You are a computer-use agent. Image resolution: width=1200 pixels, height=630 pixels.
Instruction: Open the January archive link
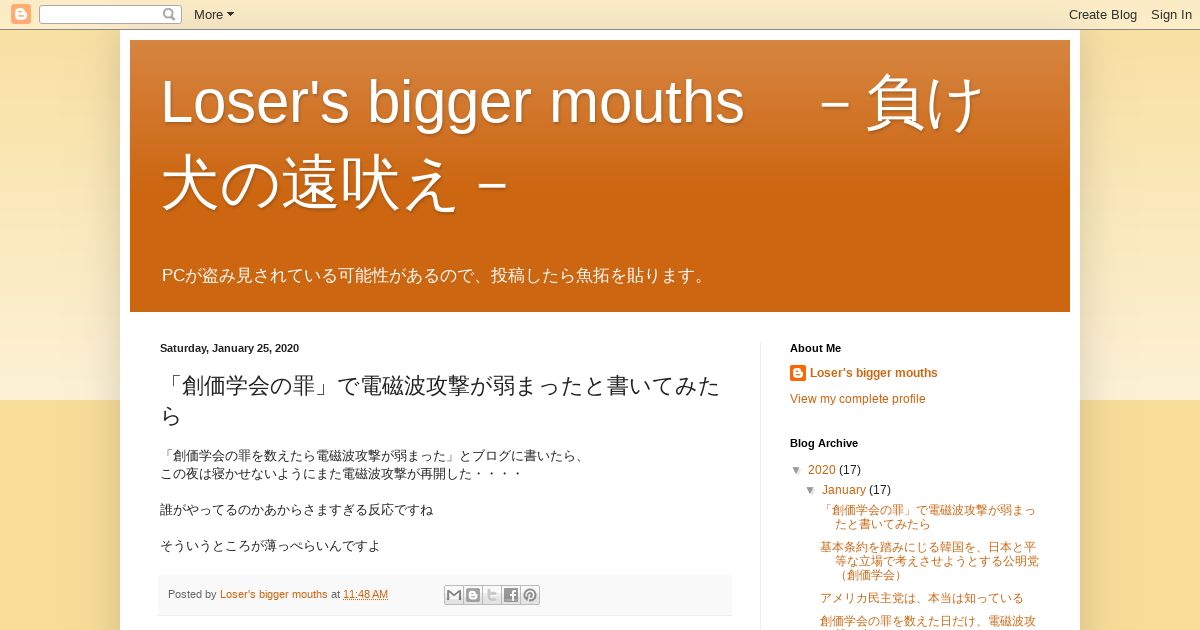pyautogui.click(x=844, y=490)
